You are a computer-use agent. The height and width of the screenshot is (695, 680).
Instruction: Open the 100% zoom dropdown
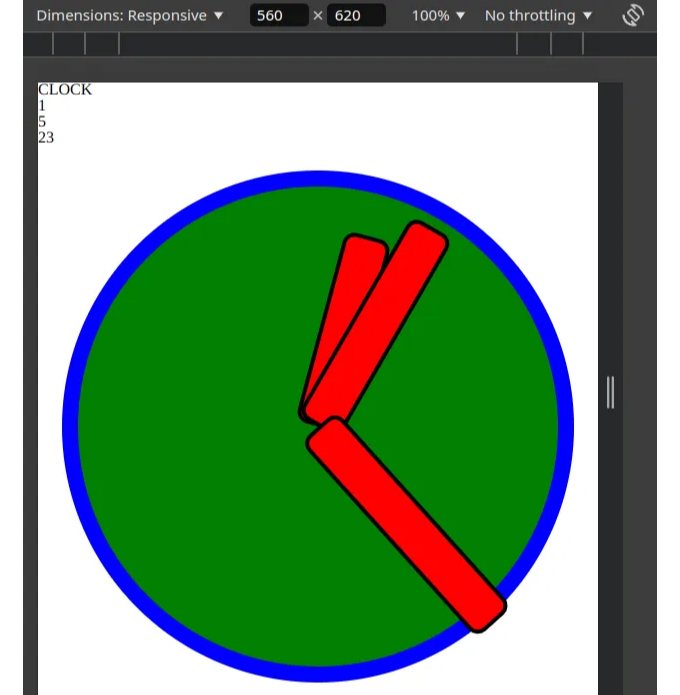(438, 16)
